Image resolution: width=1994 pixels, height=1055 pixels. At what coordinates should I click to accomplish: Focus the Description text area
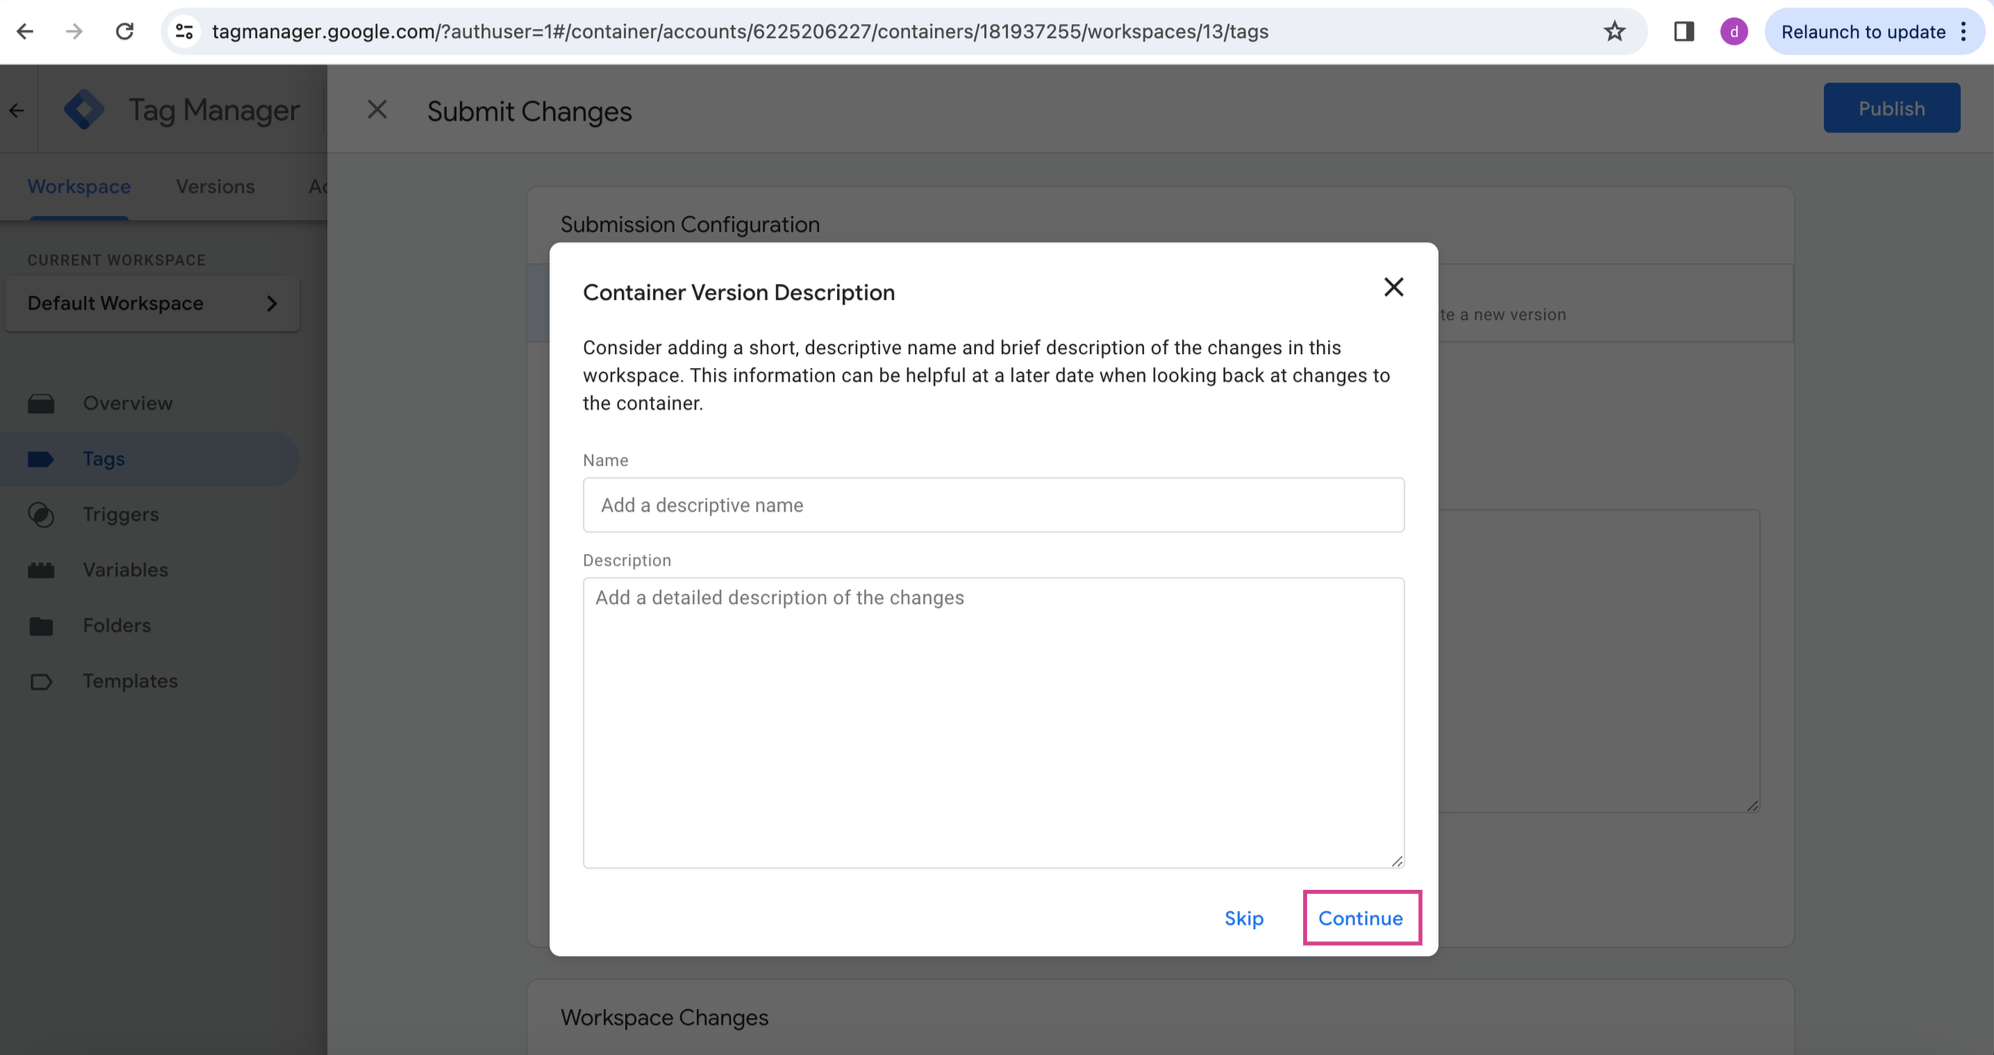tap(993, 722)
